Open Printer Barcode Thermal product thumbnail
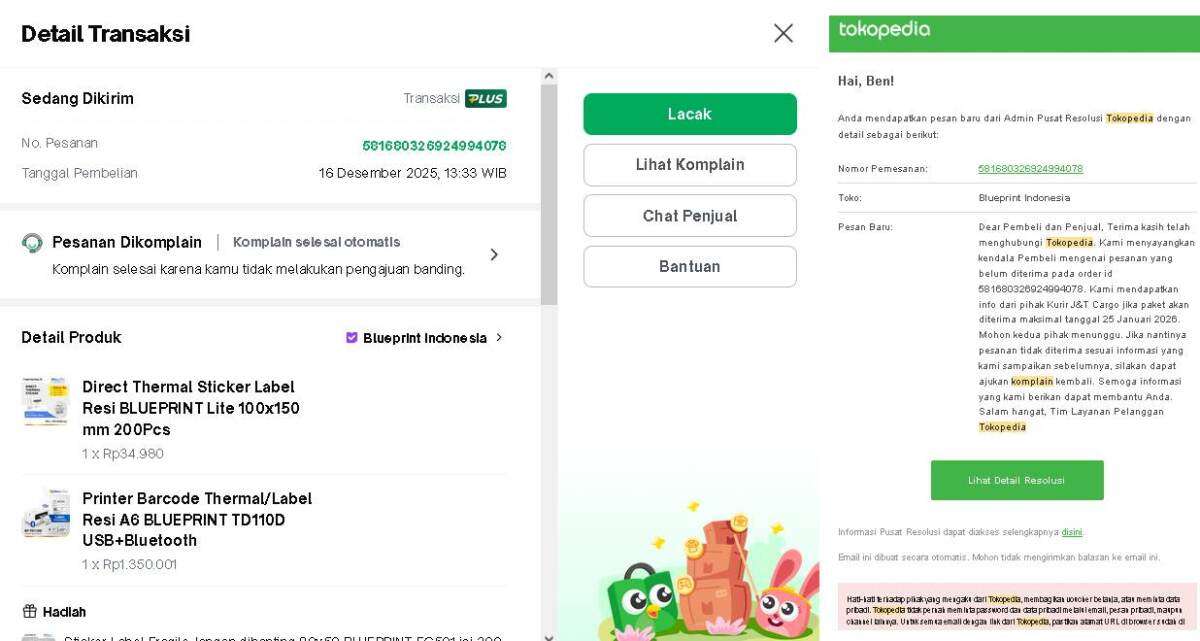The image size is (1200, 641). tap(46, 514)
